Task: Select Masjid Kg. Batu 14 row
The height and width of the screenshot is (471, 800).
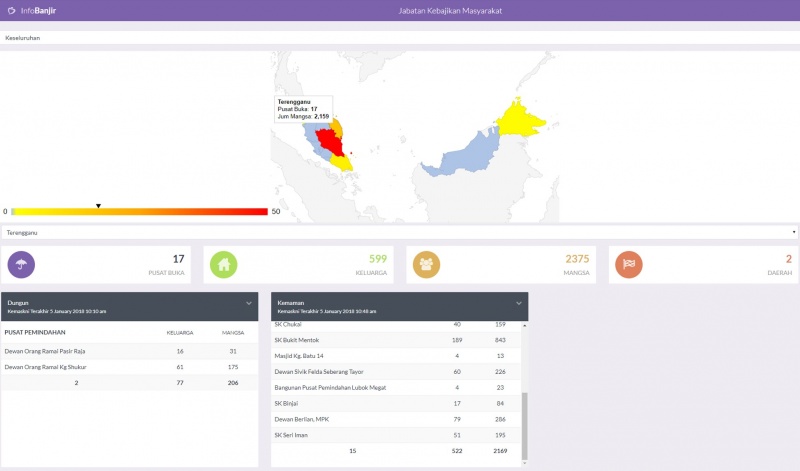Action: (x=396, y=356)
